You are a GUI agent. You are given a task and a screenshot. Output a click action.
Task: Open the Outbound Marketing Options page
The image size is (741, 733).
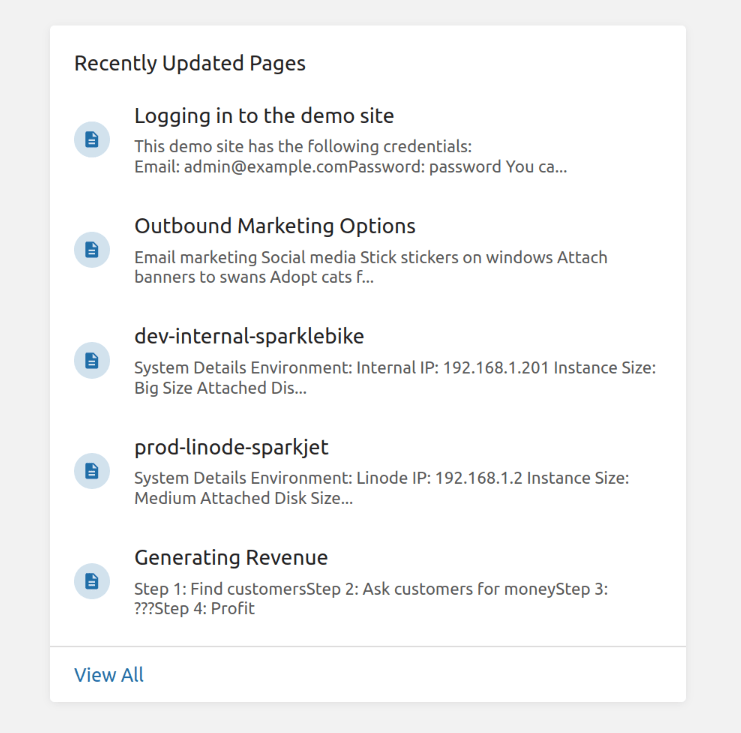tap(275, 226)
